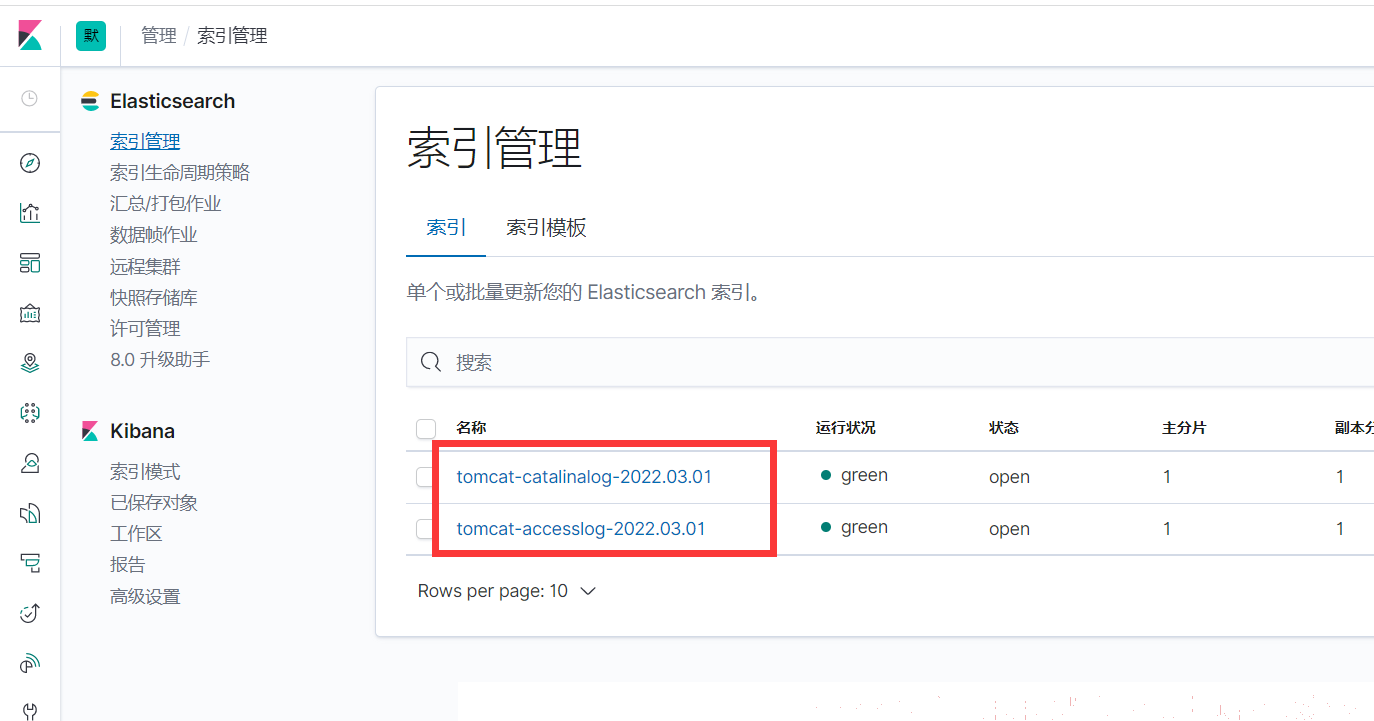Open the Recently viewed clock icon
The width and height of the screenshot is (1374, 721).
click(x=30, y=98)
